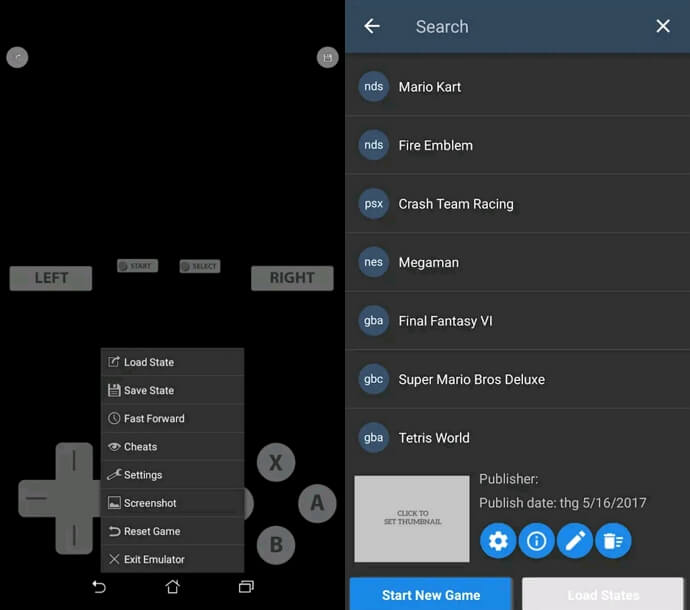Click the gba badge for Final Fantasy VI

click(374, 321)
